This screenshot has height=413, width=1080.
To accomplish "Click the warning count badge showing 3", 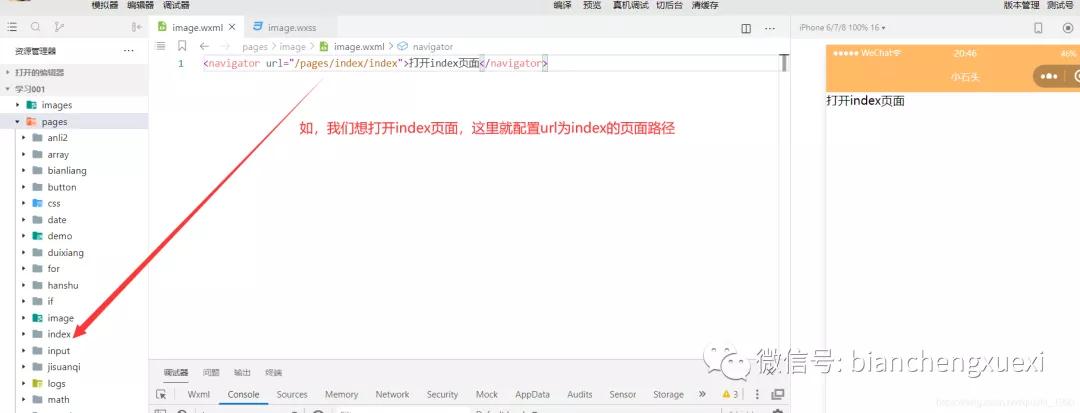I will pyautogui.click(x=730, y=394).
